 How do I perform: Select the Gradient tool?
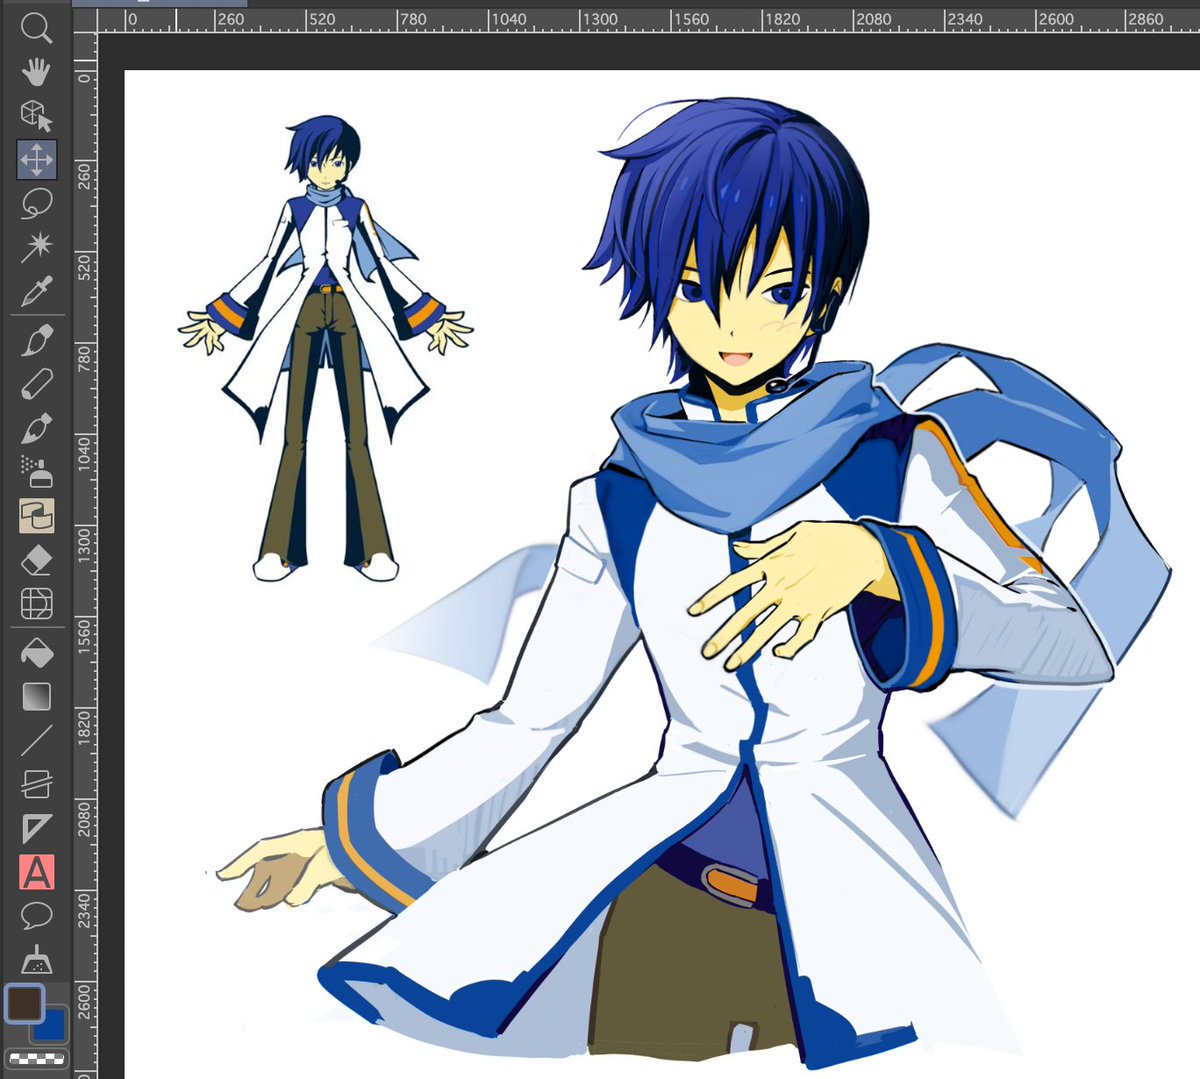(x=36, y=696)
